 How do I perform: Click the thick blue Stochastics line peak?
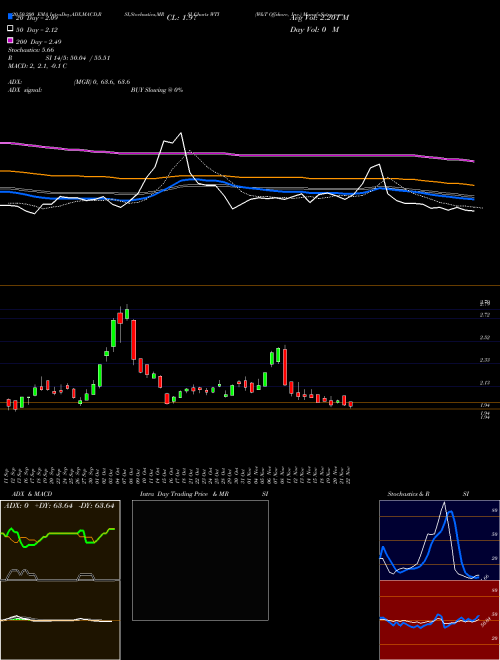click(x=451, y=512)
